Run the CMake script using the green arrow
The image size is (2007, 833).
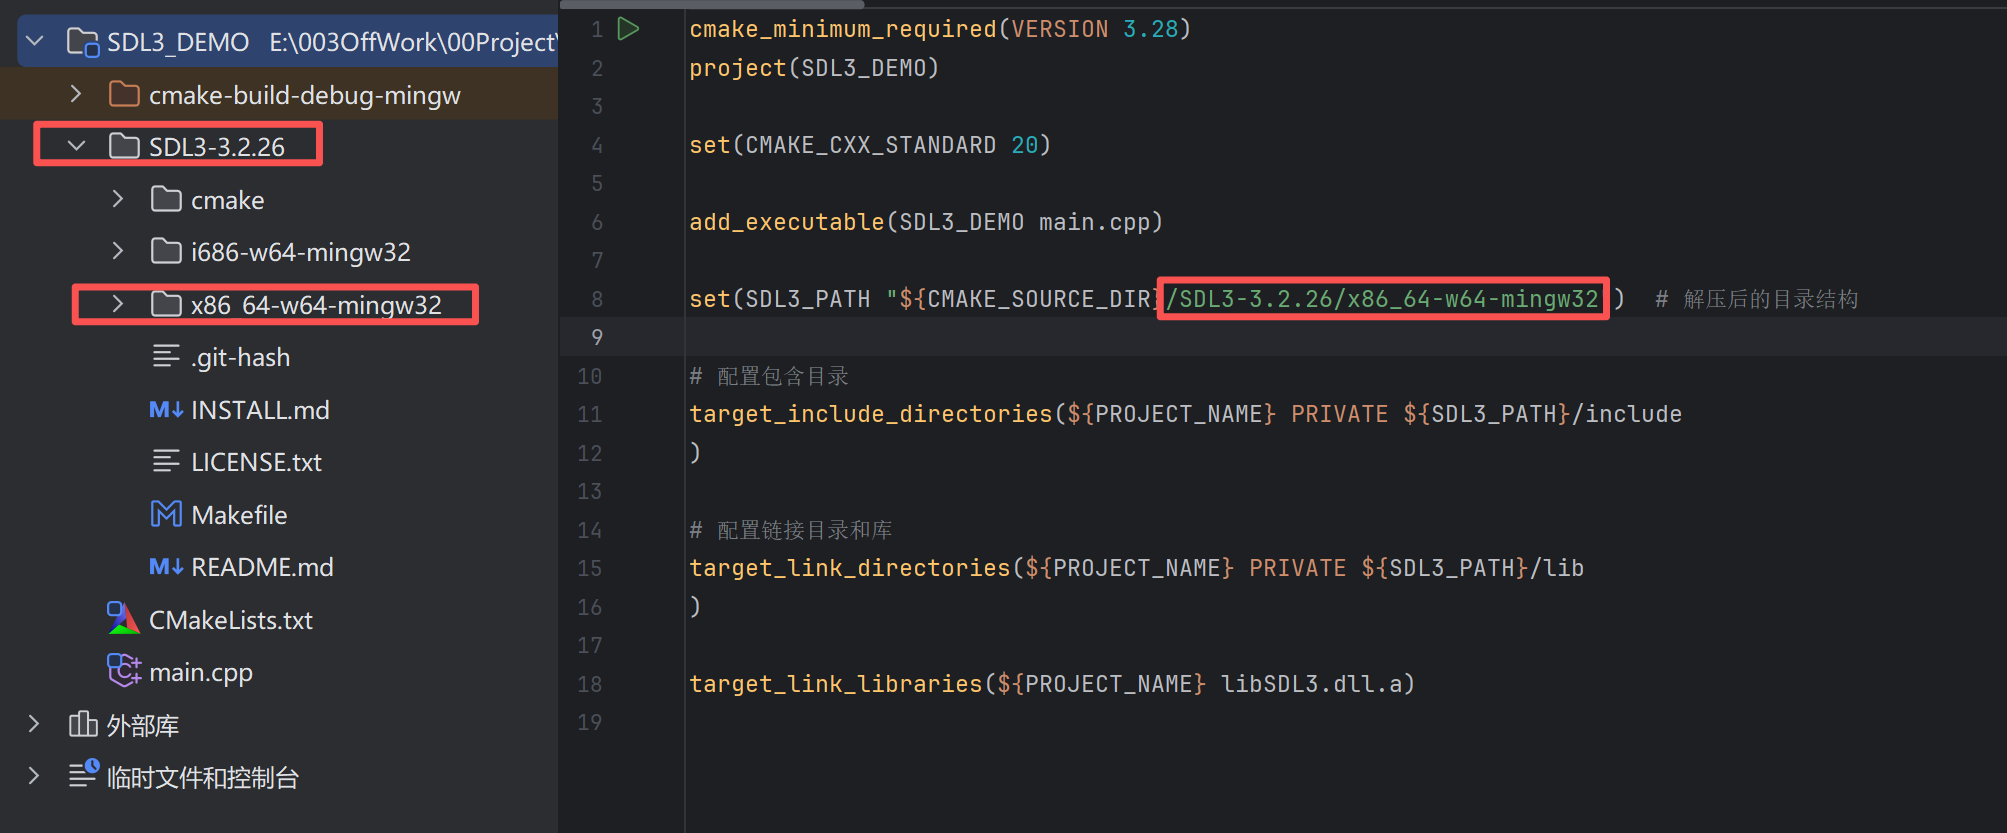(x=628, y=28)
